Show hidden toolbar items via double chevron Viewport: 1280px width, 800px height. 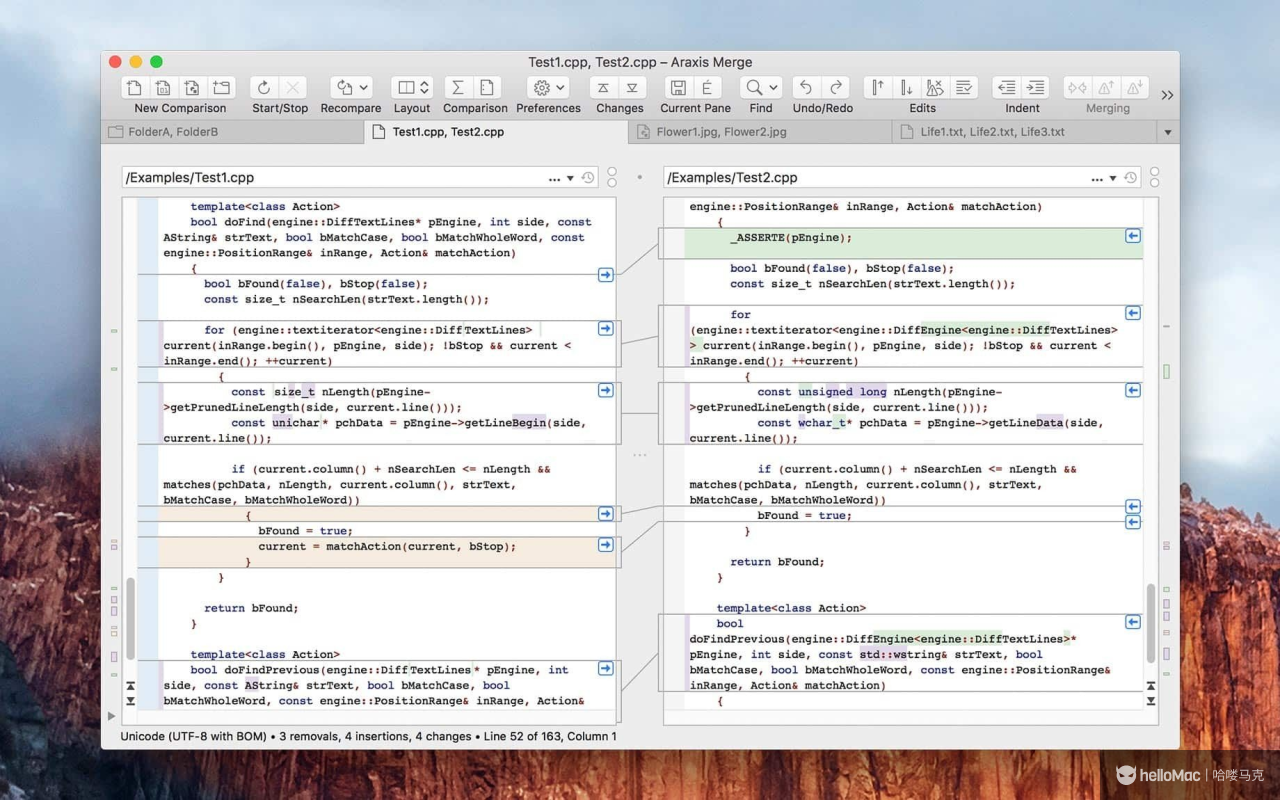coord(1167,95)
